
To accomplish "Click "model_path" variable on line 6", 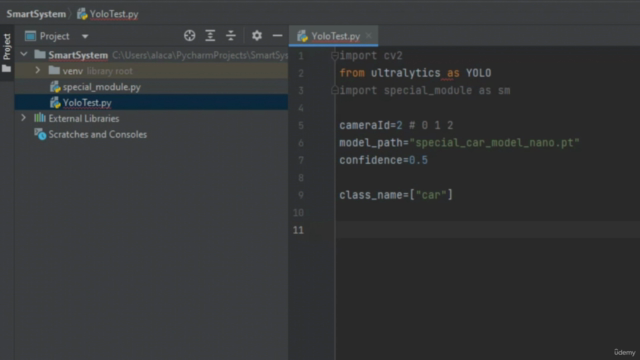I will click(371, 143).
